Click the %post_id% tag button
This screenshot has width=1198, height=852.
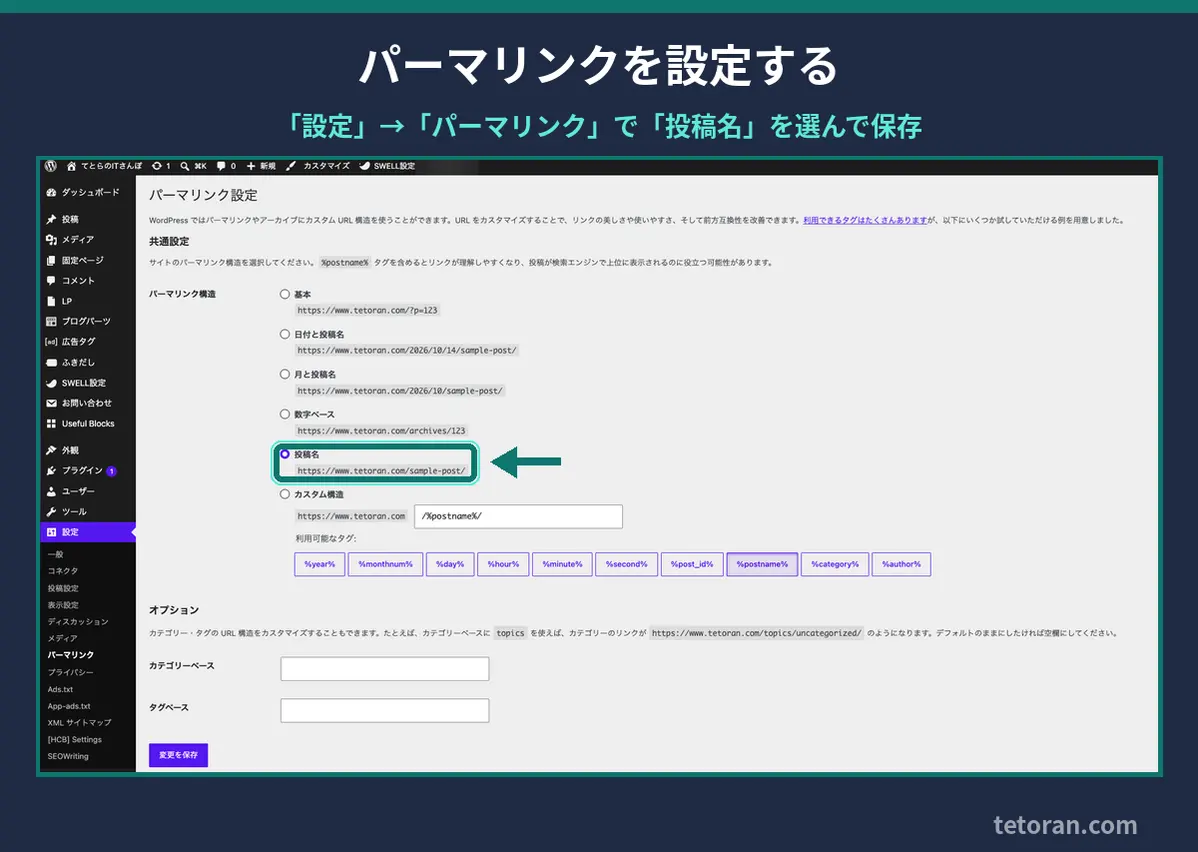tap(692, 564)
